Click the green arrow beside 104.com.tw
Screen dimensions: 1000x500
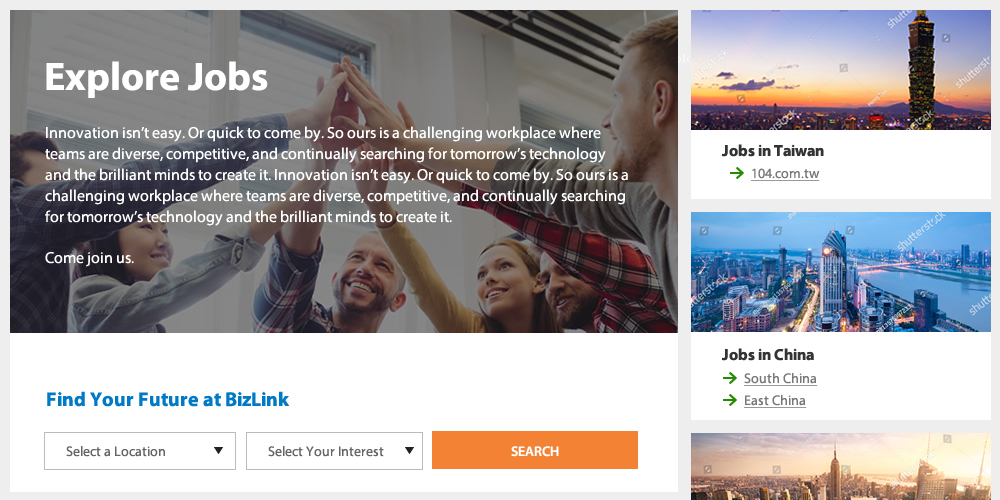[x=737, y=173]
